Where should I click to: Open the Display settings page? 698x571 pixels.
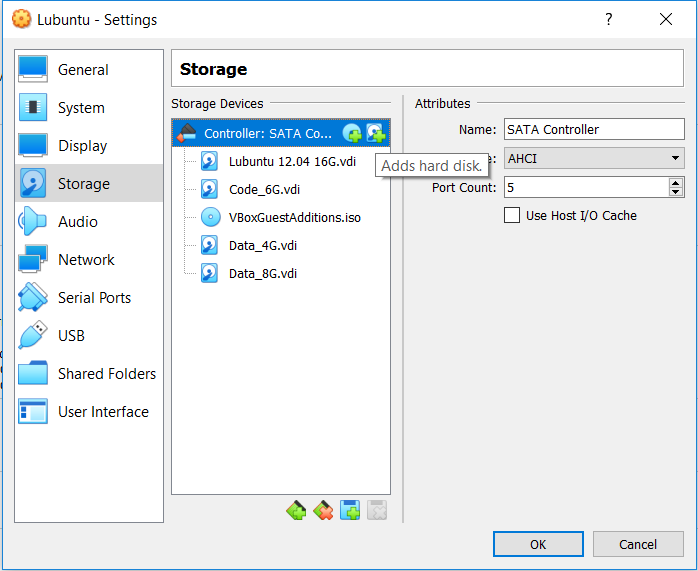coord(89,146)
